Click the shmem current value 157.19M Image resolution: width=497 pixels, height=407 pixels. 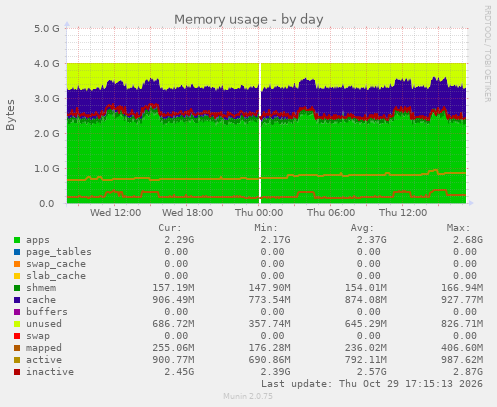coord(173,288)
